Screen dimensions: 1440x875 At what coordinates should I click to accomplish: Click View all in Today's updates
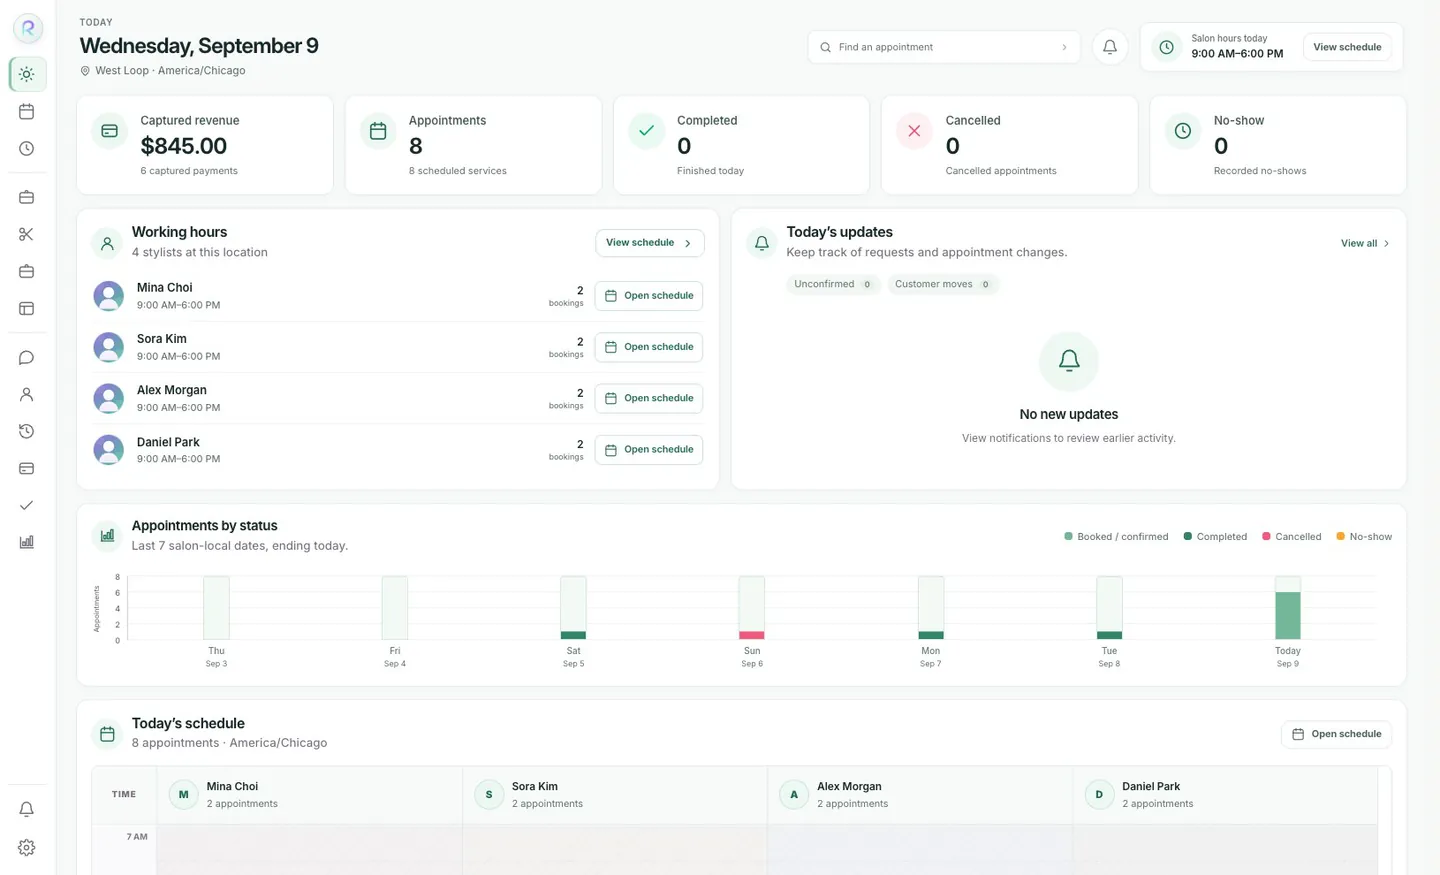(1365, 243)
